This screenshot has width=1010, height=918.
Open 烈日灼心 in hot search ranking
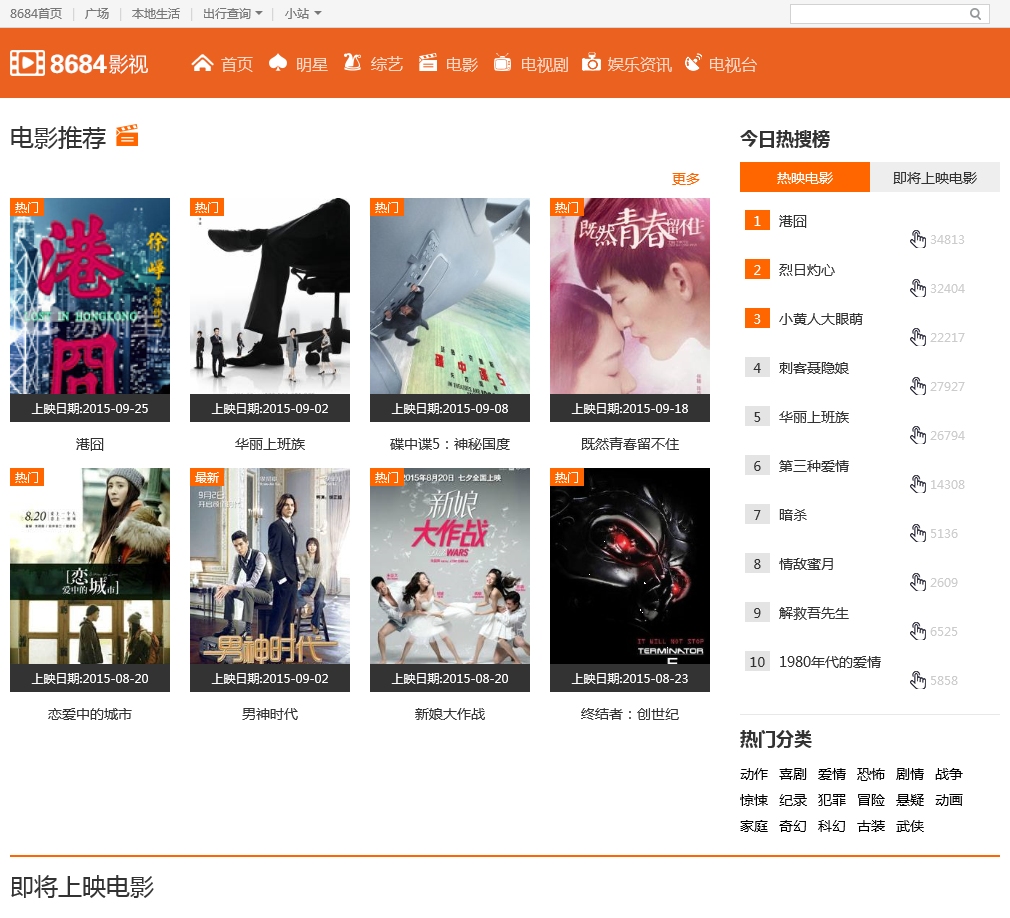click(x=806, y=270)
